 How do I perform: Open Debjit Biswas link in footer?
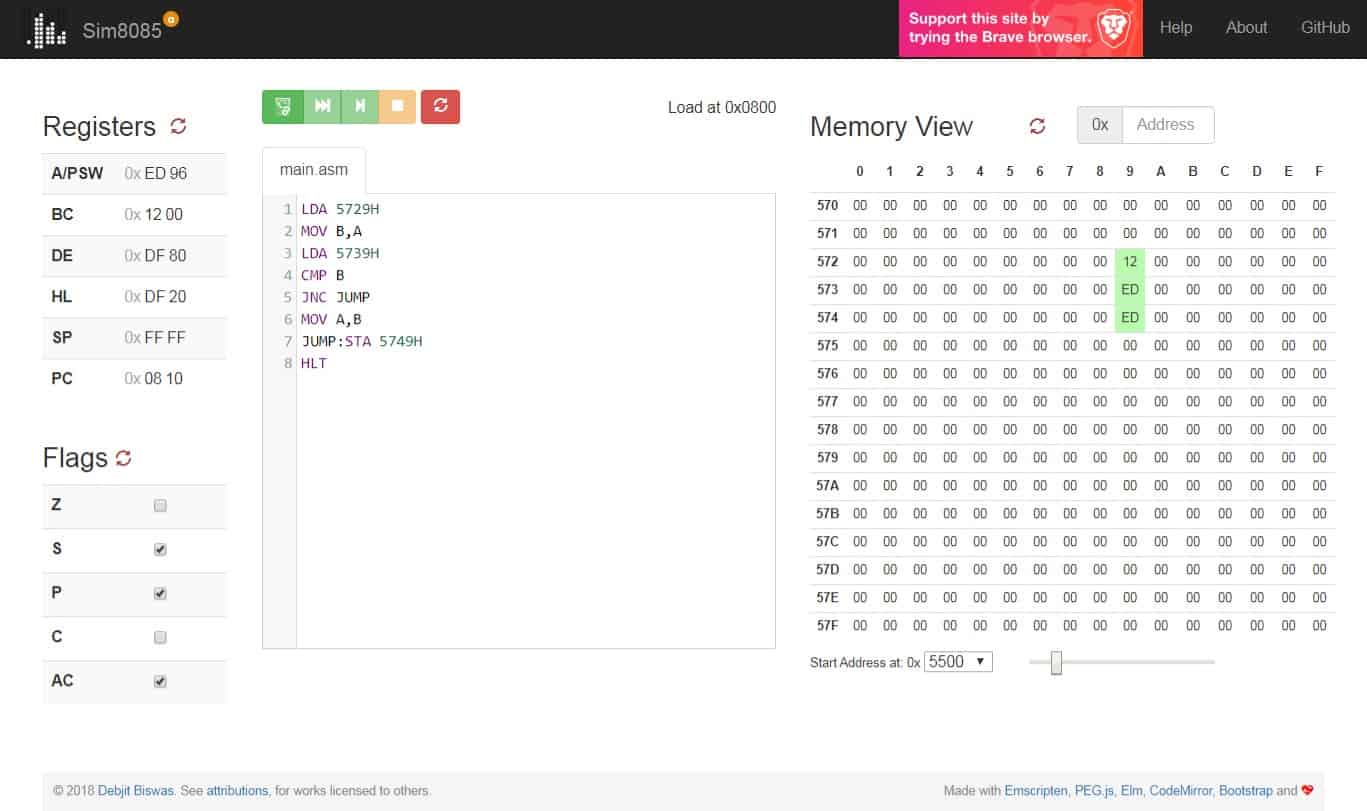tap(137, 790)
